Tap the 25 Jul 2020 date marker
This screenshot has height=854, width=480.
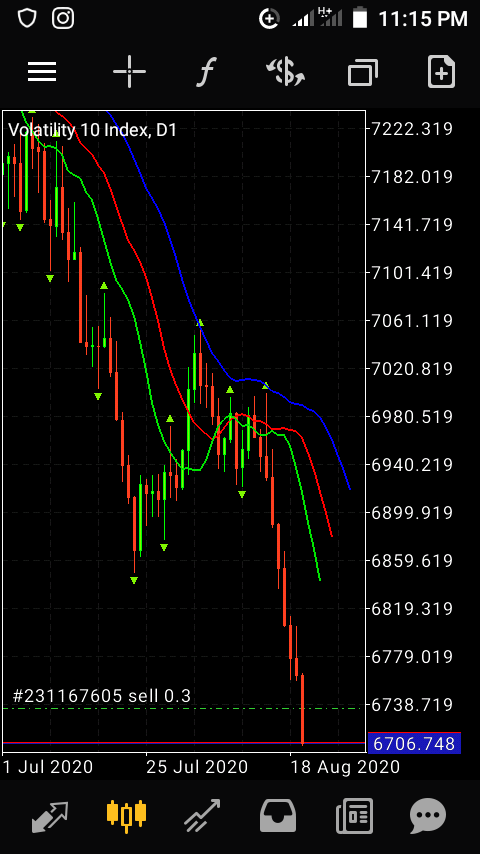coord(197,767)
